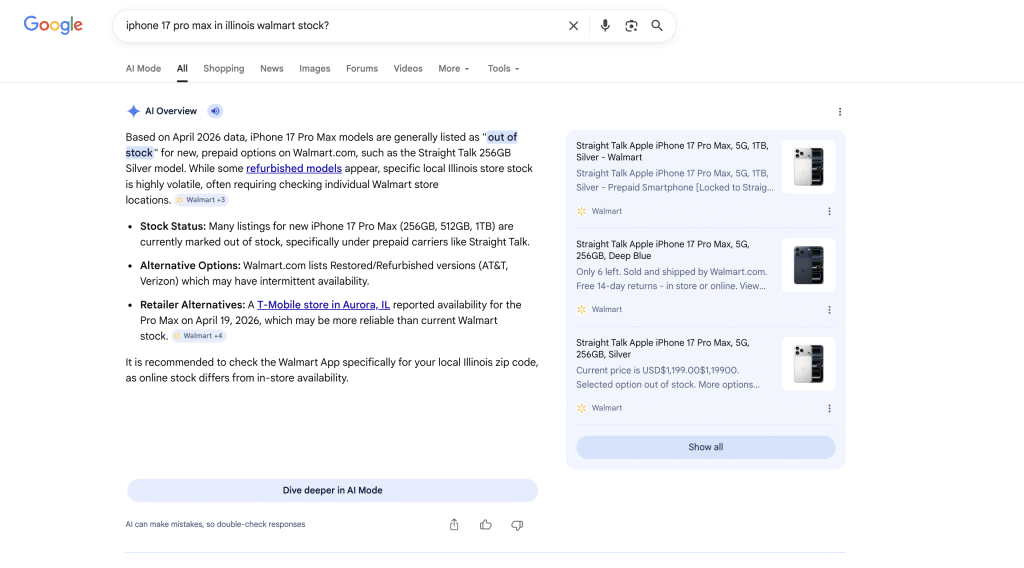Share the AI Overview response
This screenshot has width=1024, height=568.
pos(454,525)
